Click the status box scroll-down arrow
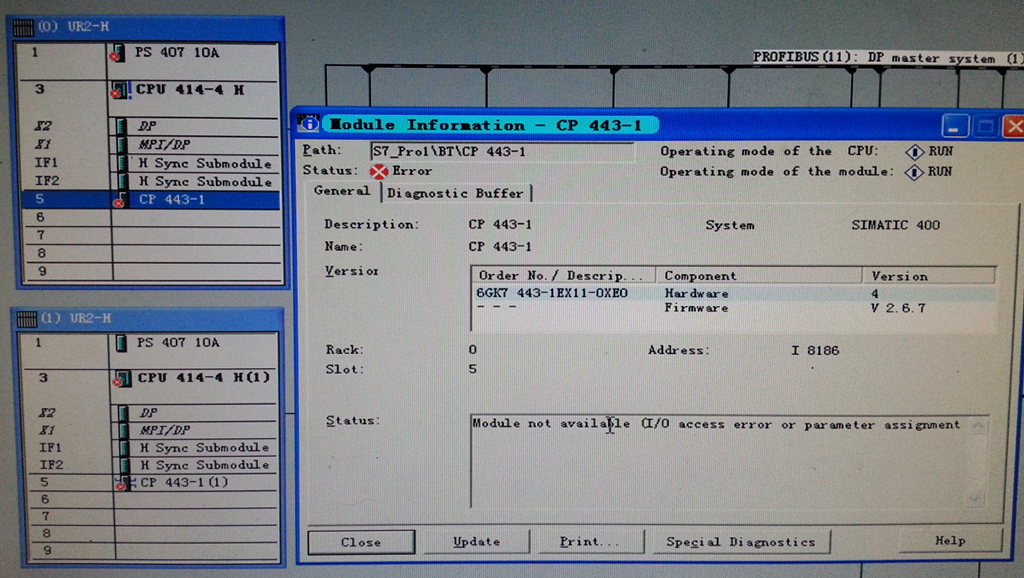Image resolution: width=1024 pixels, height=578 pixels. [975, 499]
